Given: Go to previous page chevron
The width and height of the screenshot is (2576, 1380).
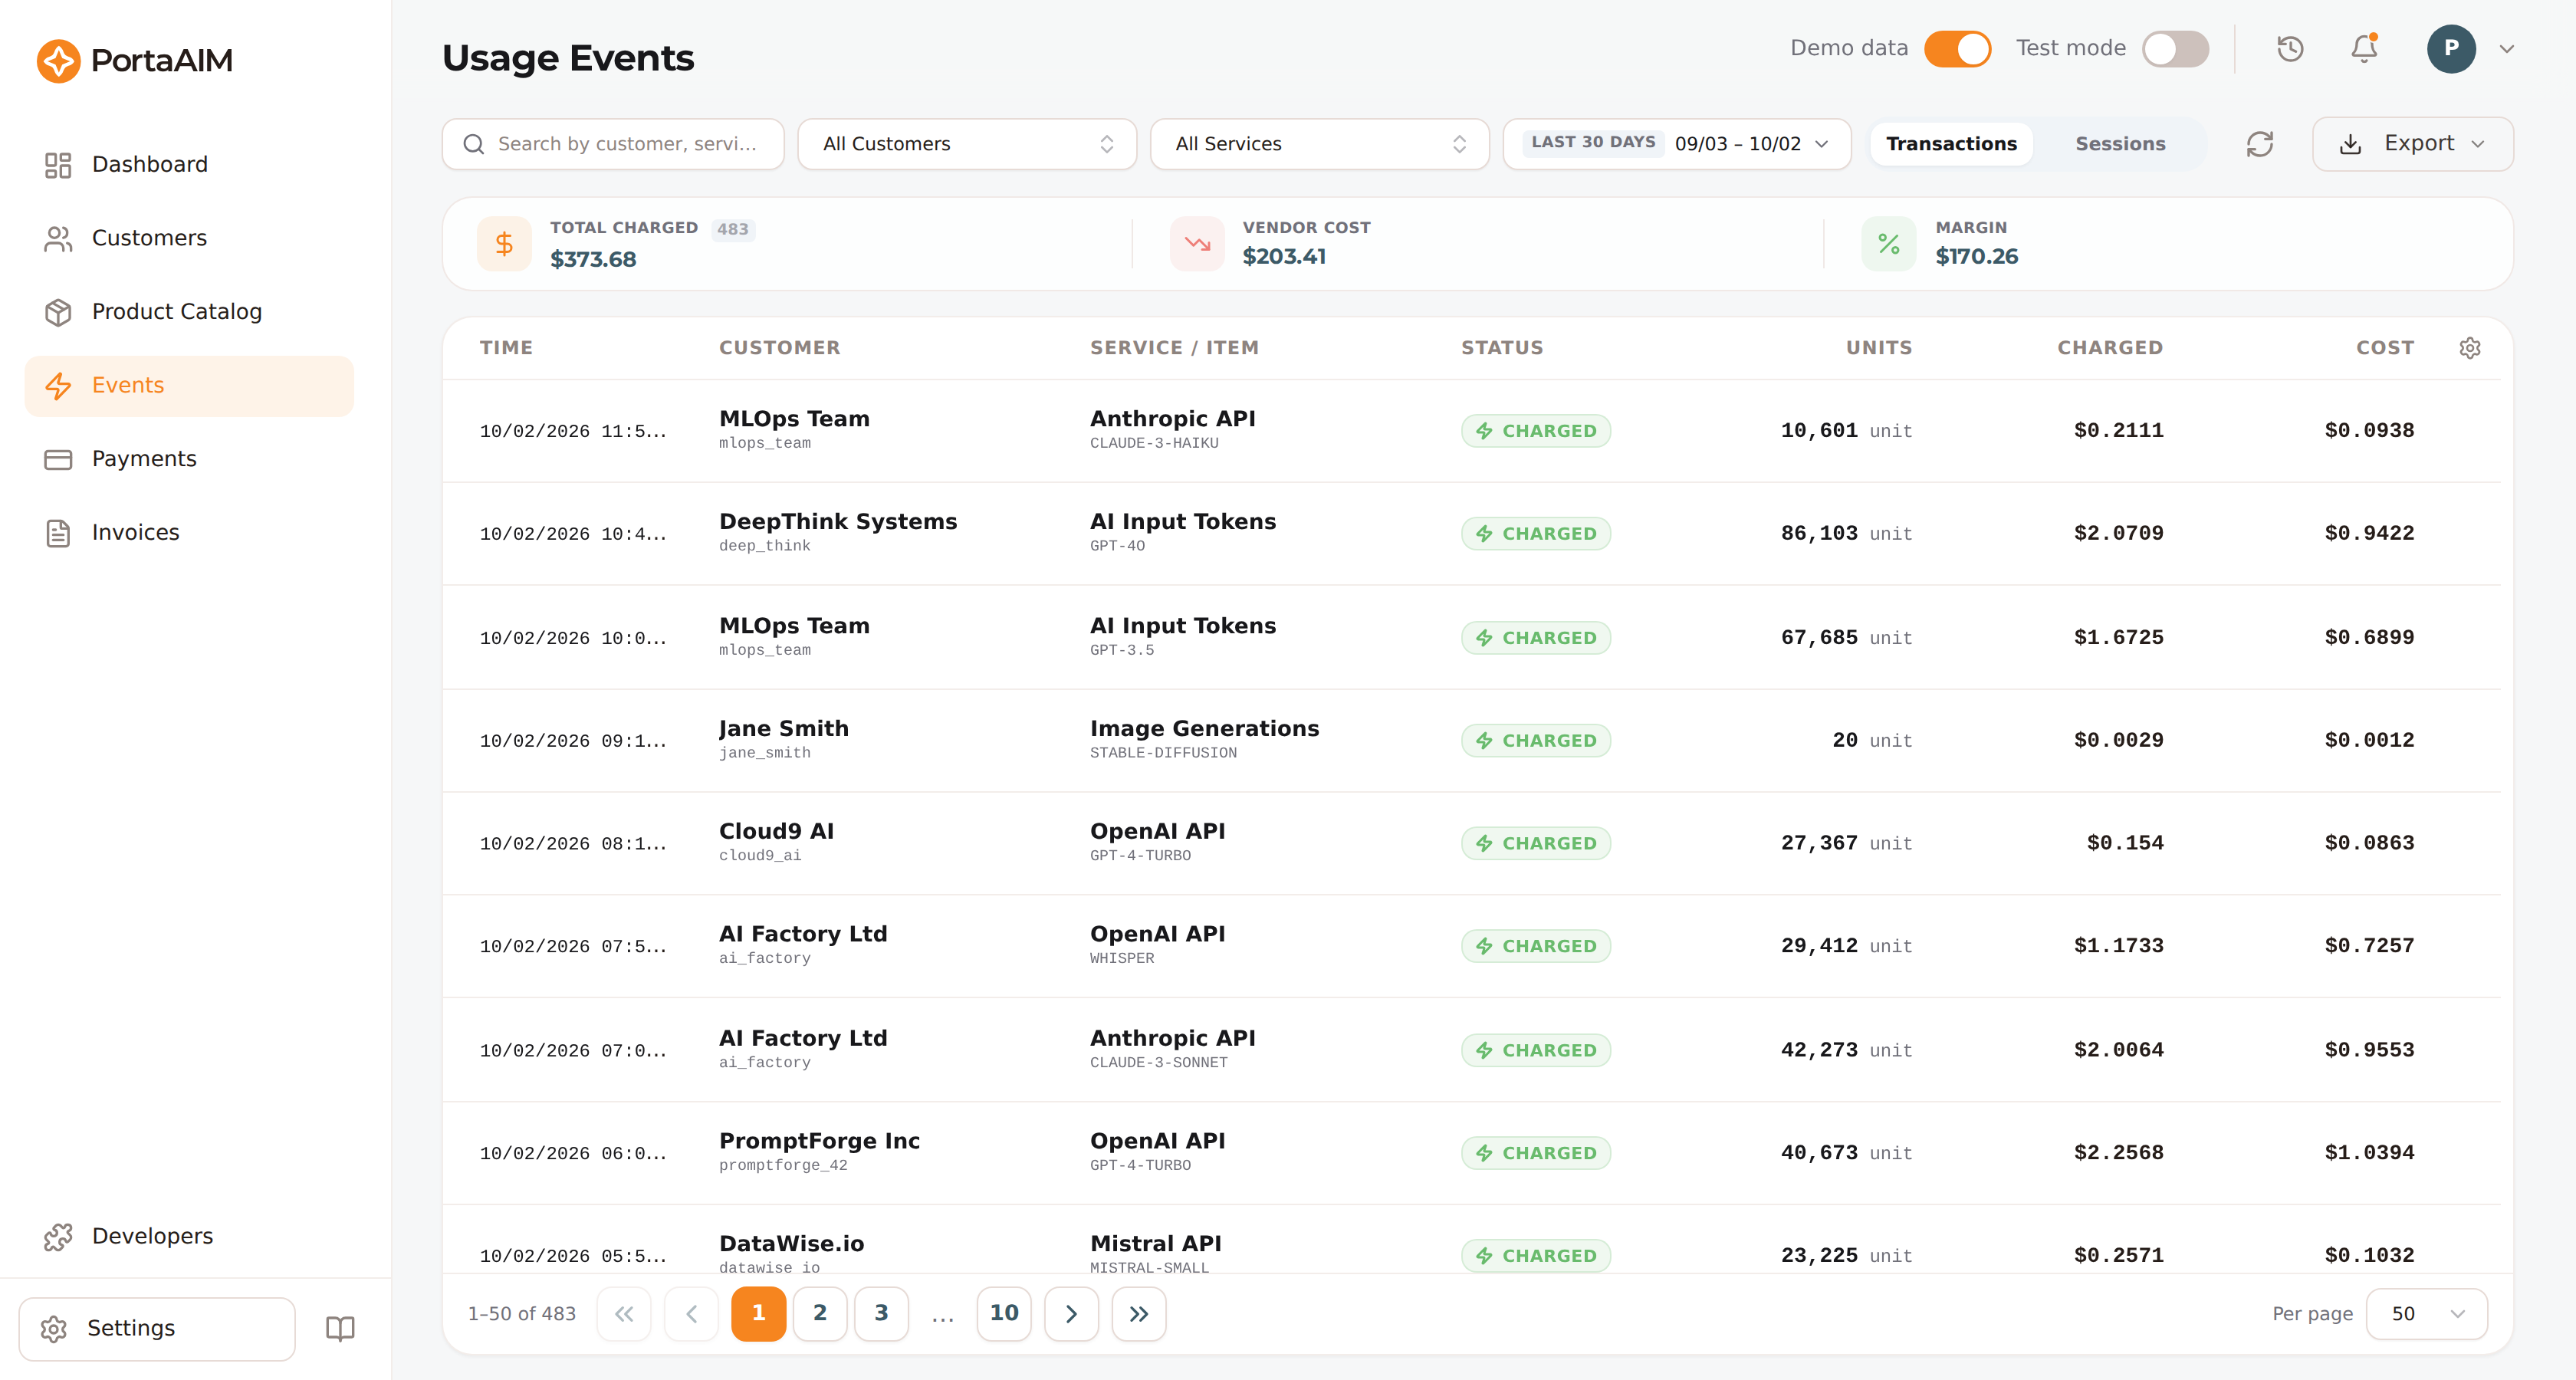Looking at the screenshot, I should tap(691, 1313).
